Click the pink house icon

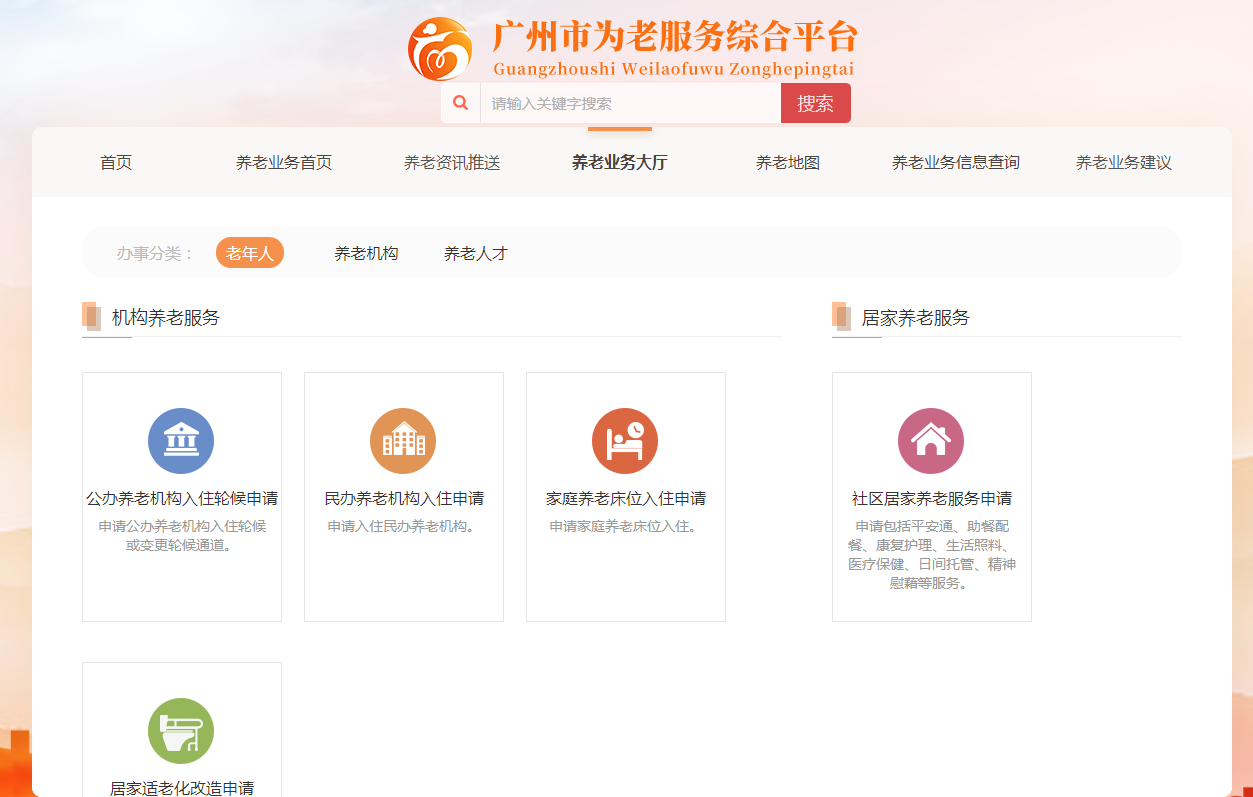(x=931, y=441)
